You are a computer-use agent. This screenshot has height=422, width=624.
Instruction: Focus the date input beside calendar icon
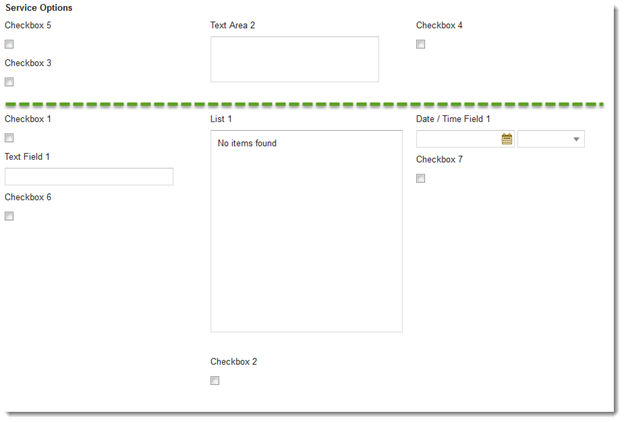[458, 139]
